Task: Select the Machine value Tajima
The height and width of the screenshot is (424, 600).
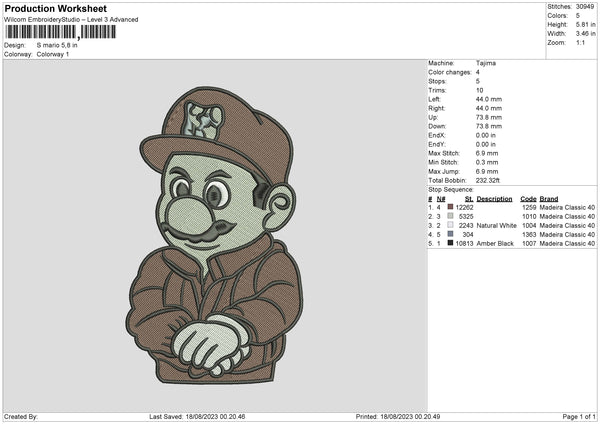Action: (486, 63)
